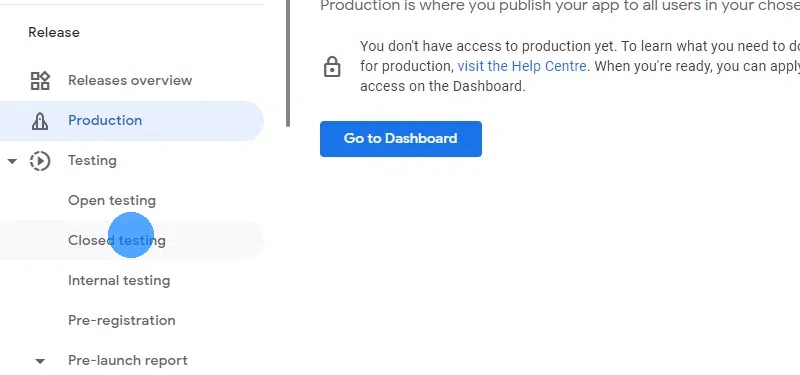
Task: Open the Pre-launch report item
Action: coord(128,361)
